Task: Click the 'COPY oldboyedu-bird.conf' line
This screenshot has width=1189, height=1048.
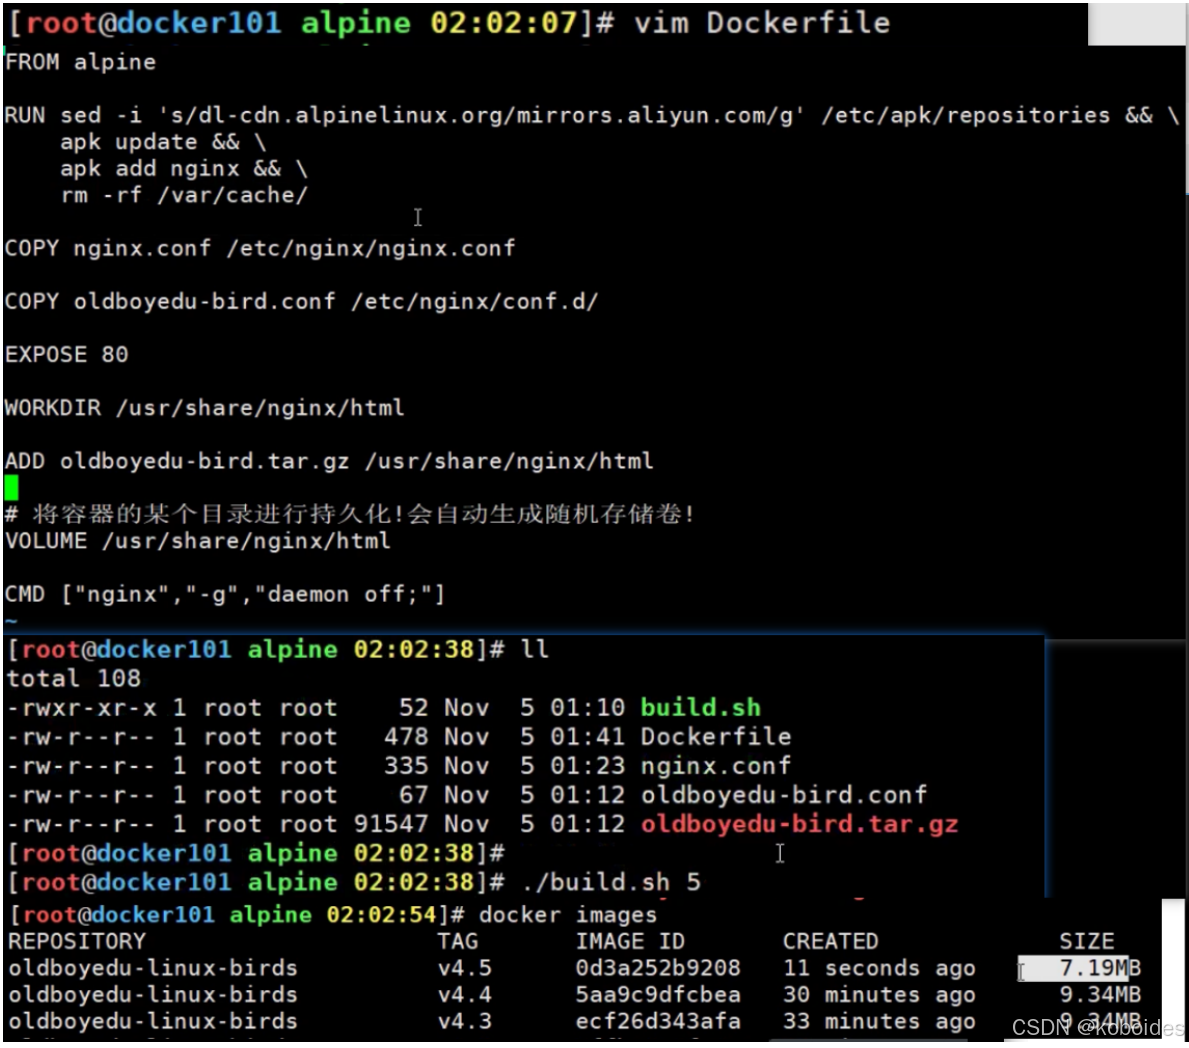Action: pyautogui.click(x=301, y=301)
